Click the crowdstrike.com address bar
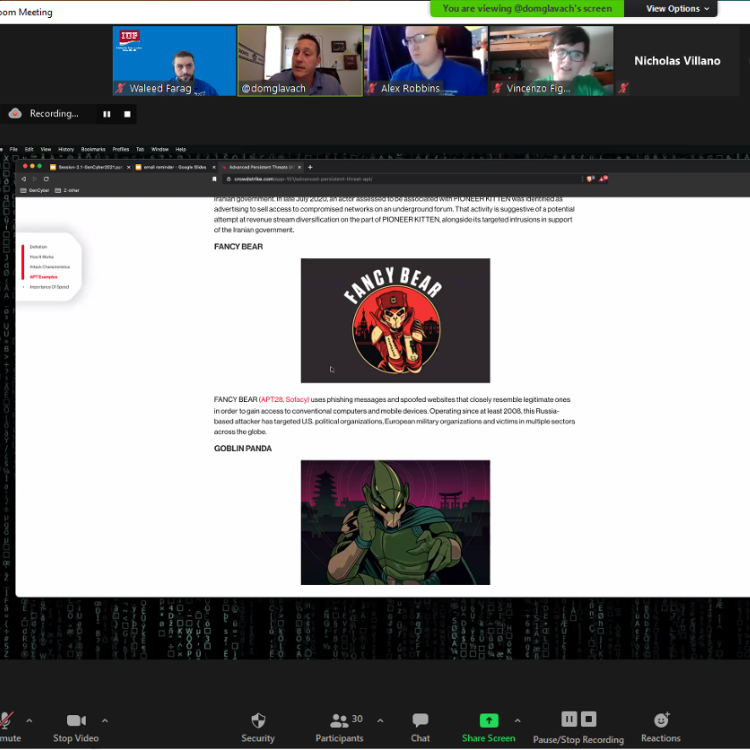This screenshot has height=750, width=750. point(403,179)
